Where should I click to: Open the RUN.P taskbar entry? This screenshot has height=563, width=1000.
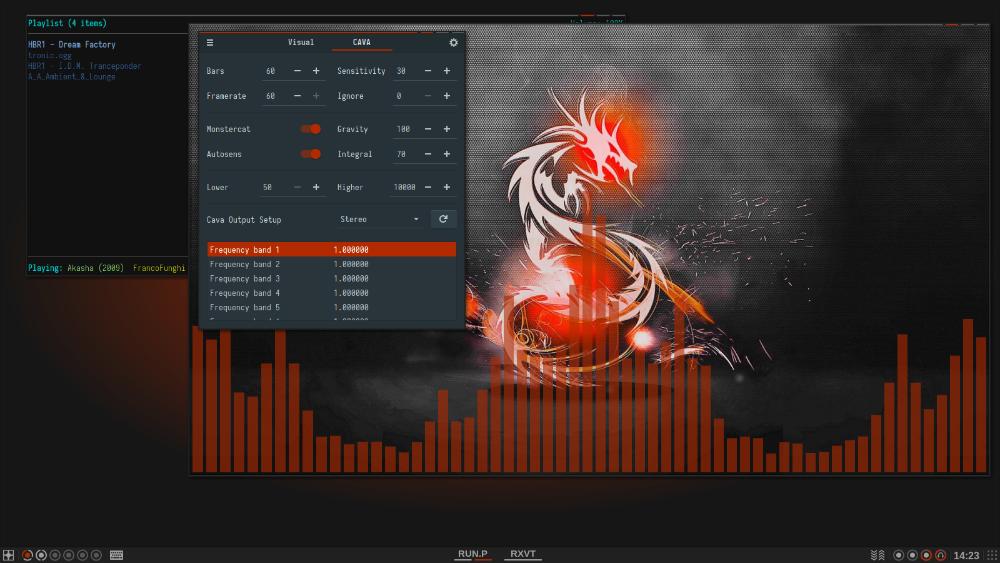pos(473,554)
